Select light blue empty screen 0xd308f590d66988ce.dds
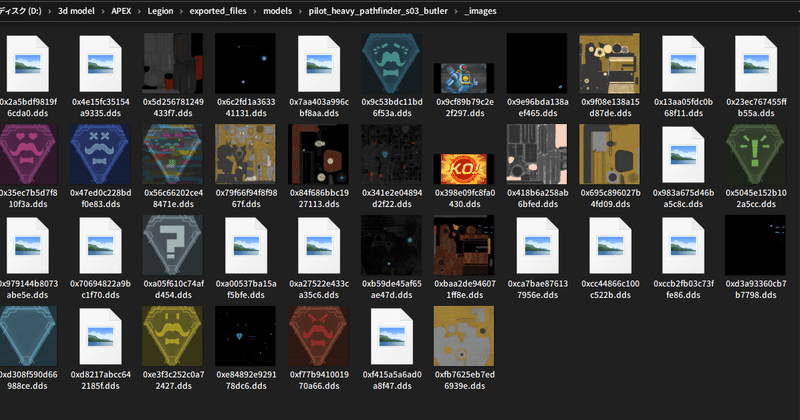The width and height of the screenshot is (800, 420). [28, 336]
